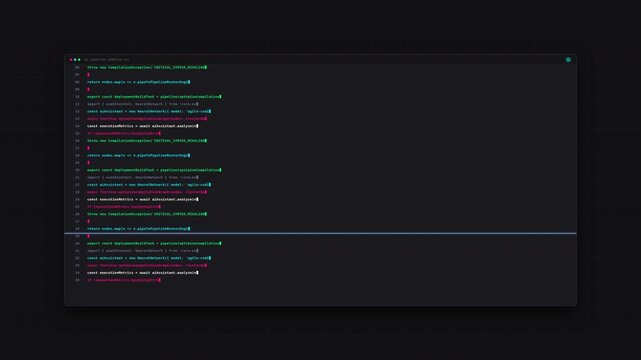This screenshot has width=641, height=360.
Task: Click line 10 'export const deploymentBuildTask'
Action: pos(154,97)
